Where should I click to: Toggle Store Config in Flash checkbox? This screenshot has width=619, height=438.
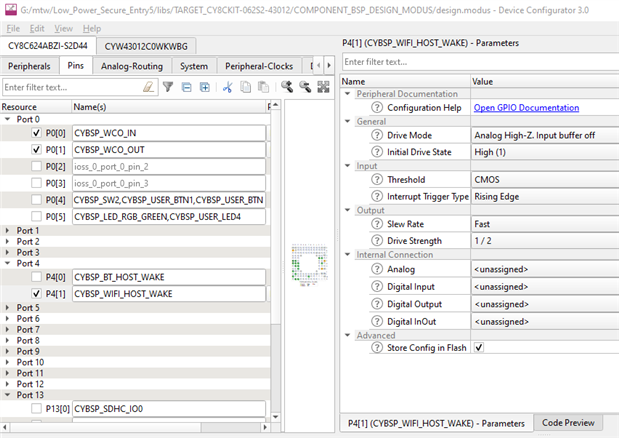[x=479, y=347]
